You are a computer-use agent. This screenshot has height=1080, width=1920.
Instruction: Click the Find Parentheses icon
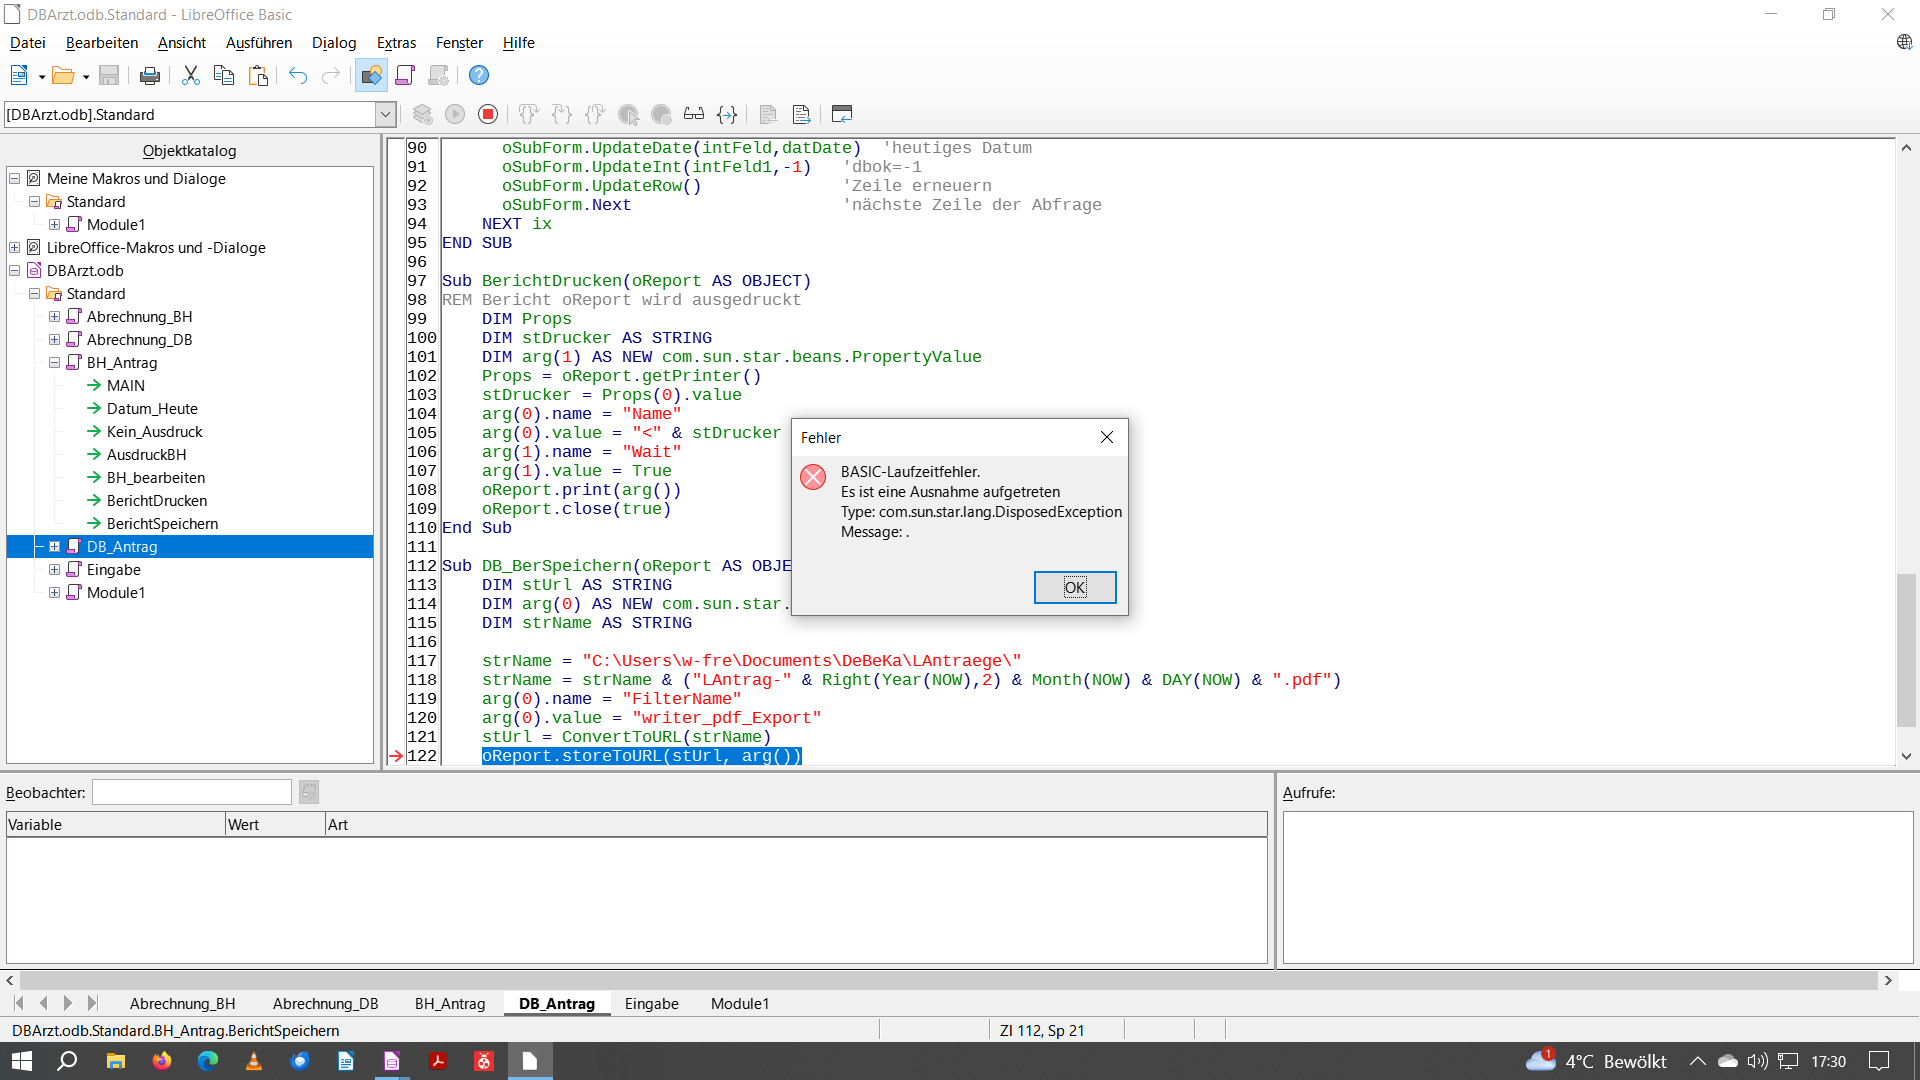[x=727, y=114]
